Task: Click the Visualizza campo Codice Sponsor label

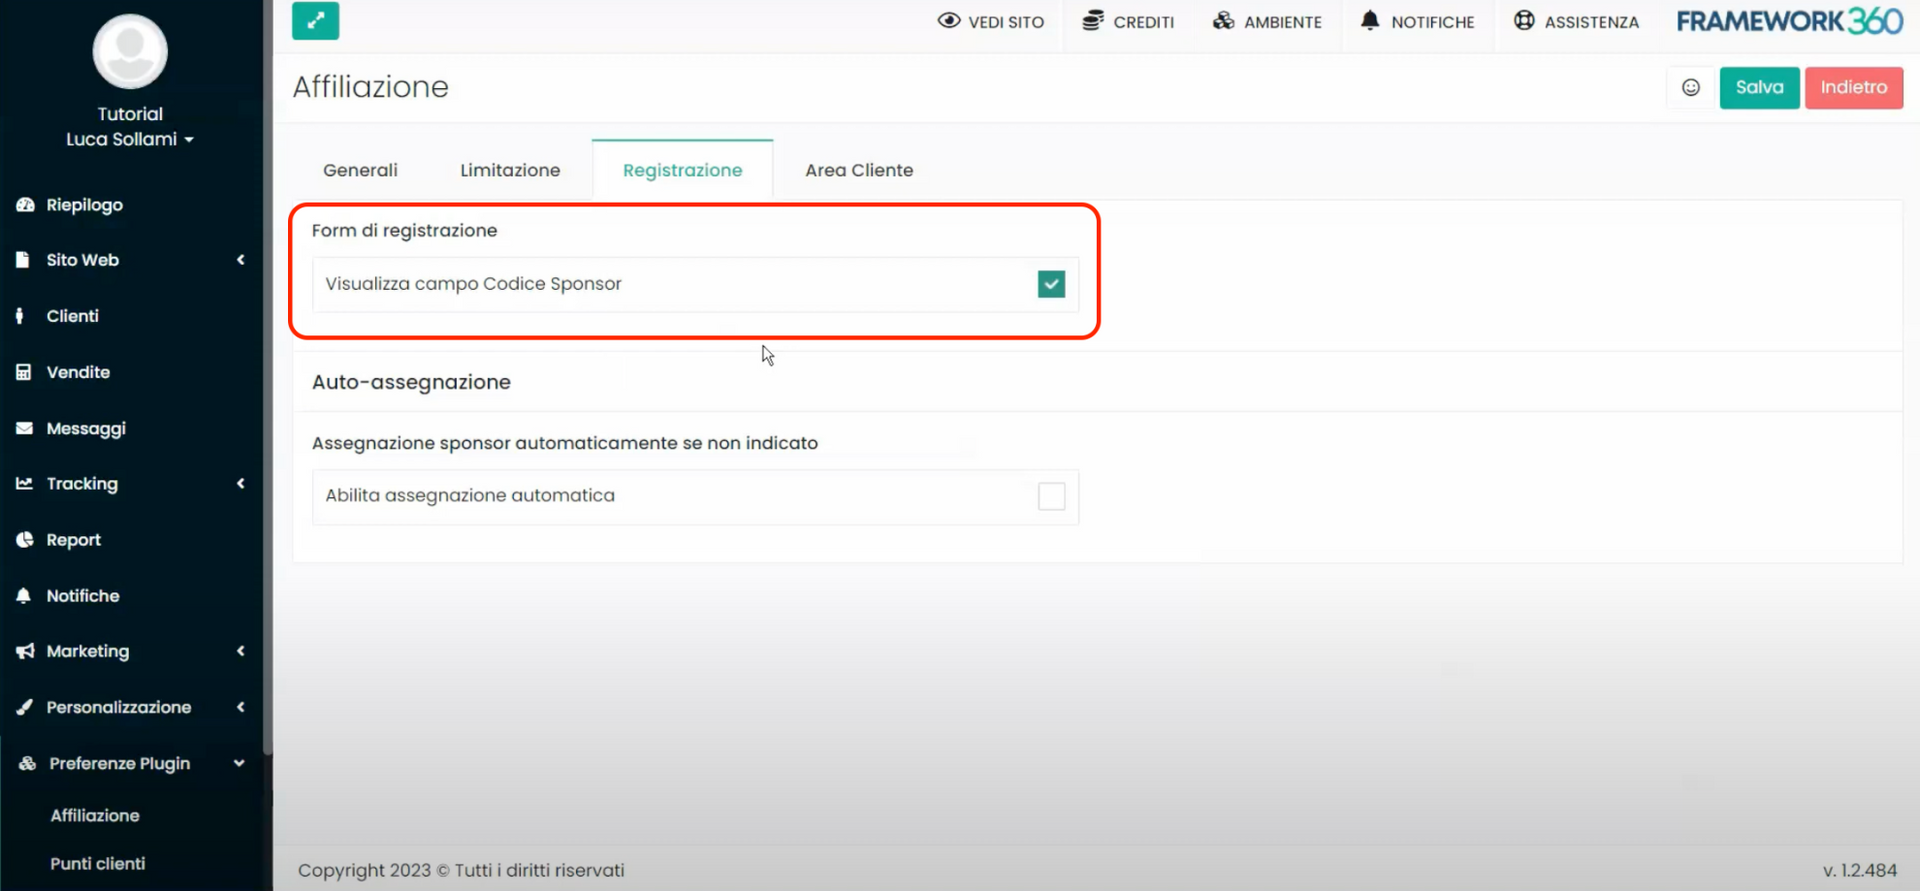Action: 473,284
